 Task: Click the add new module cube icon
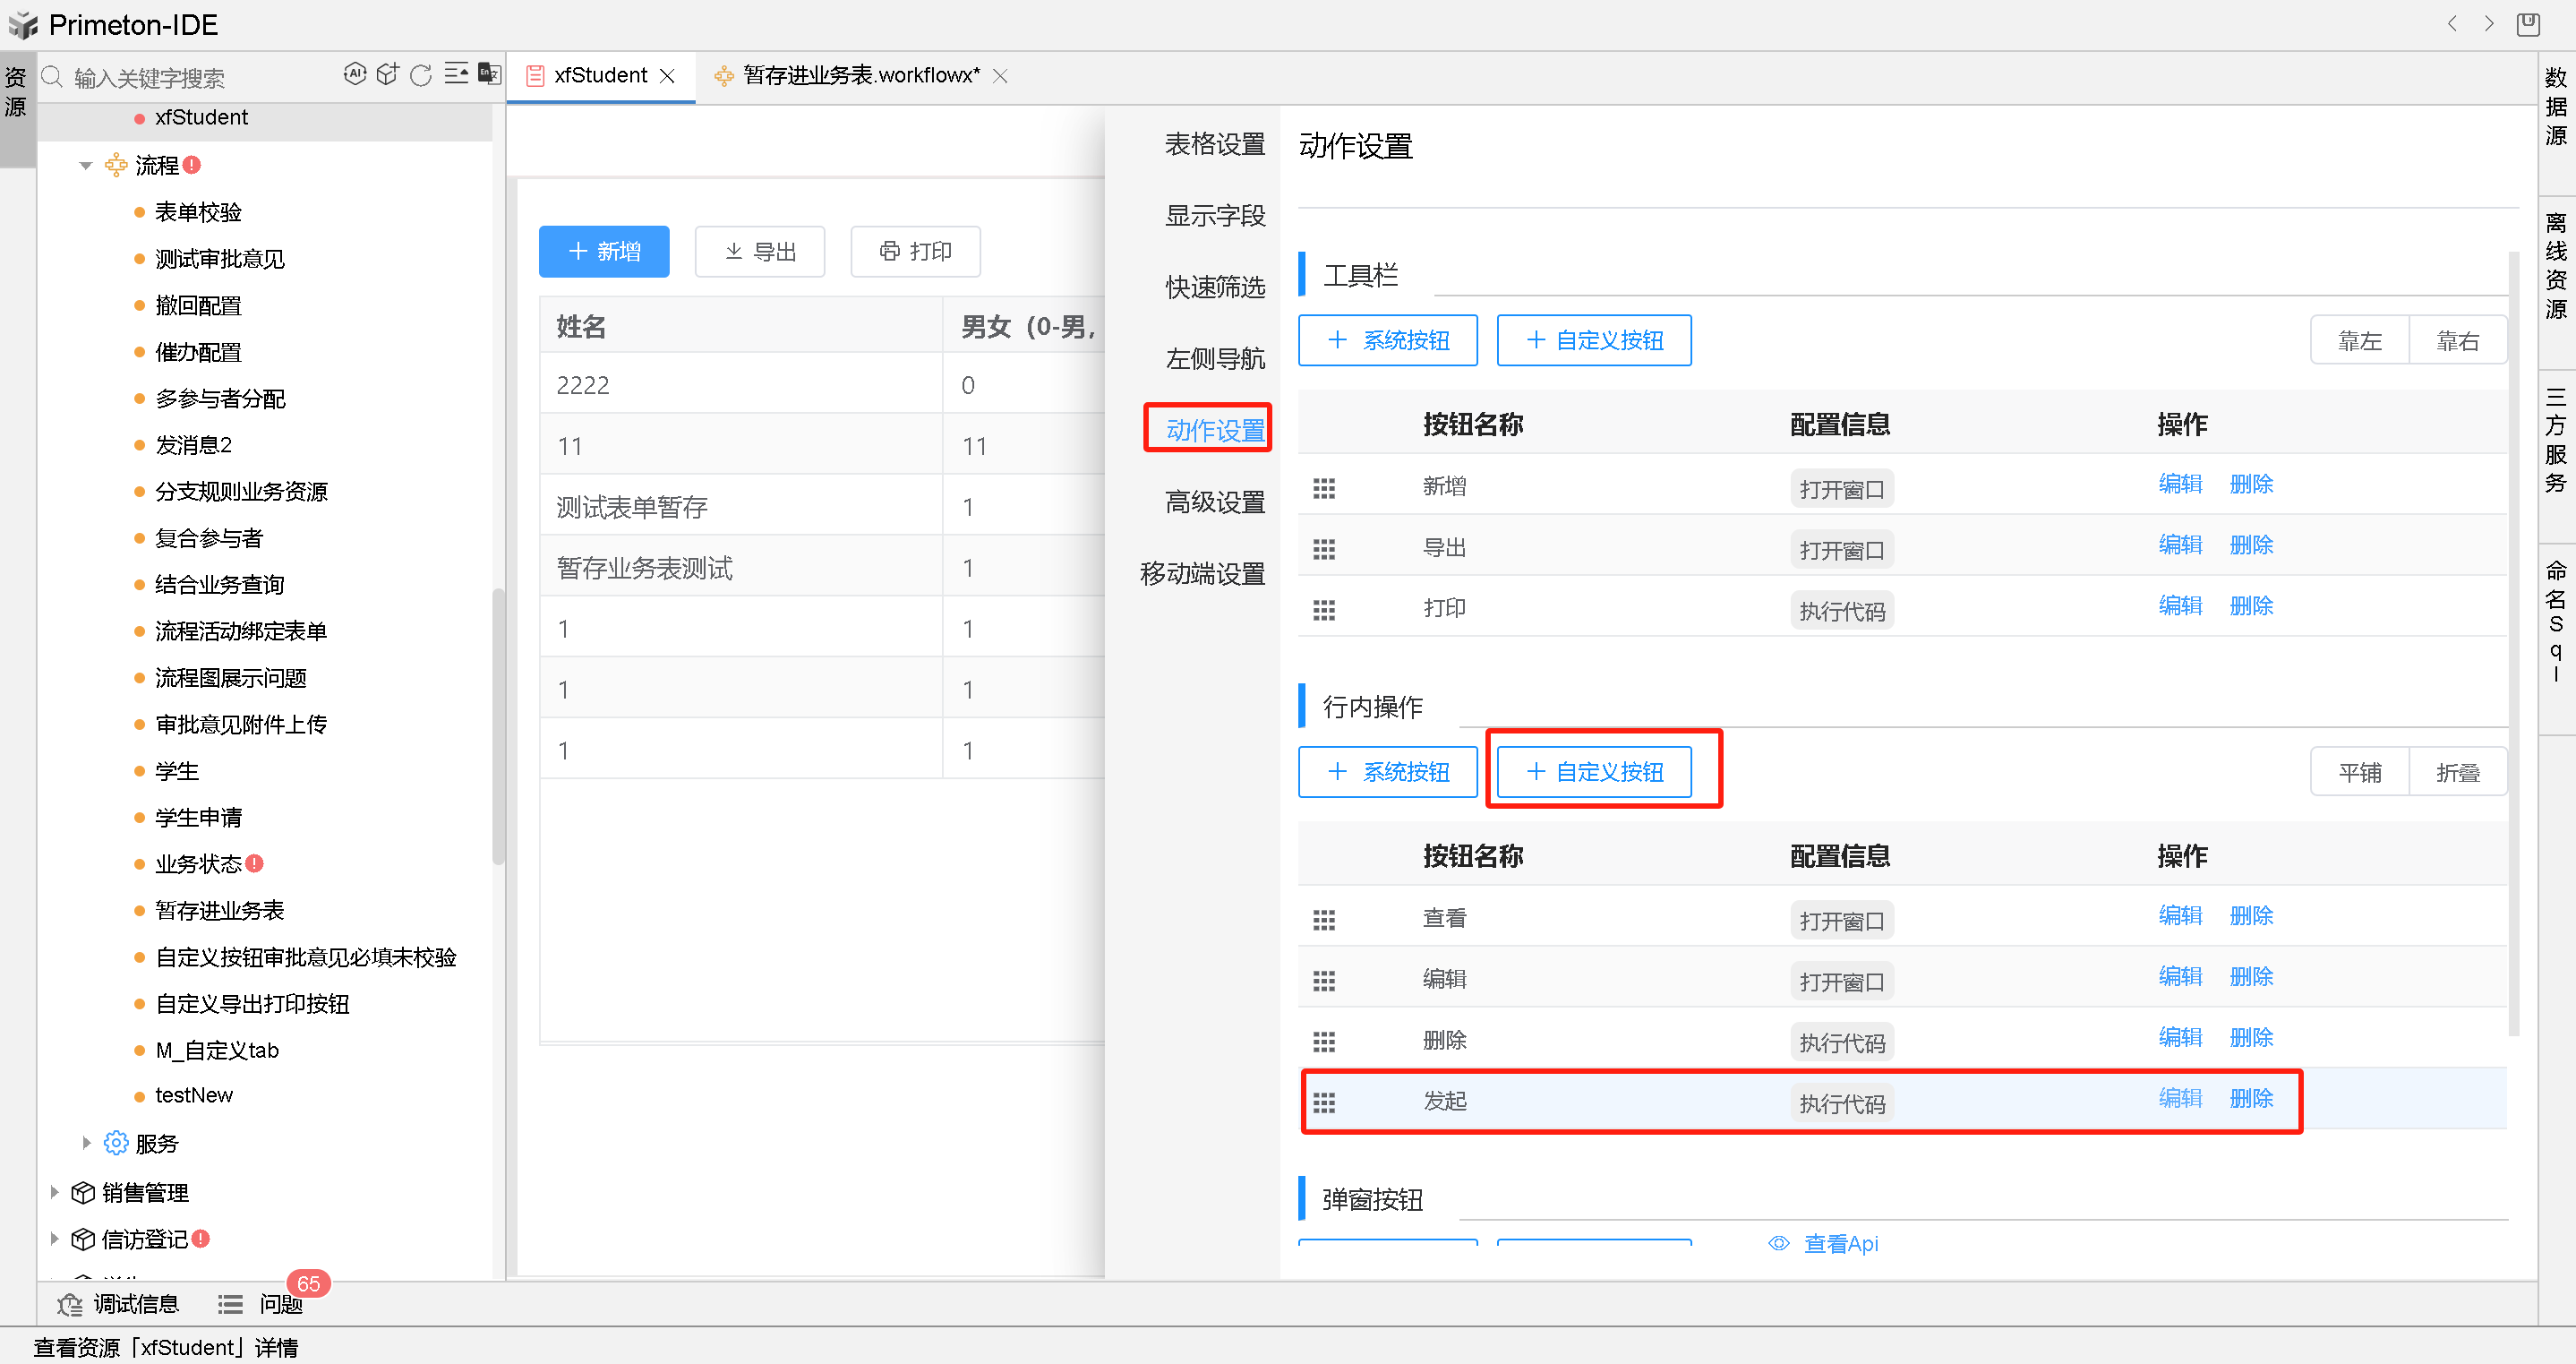pos(388,74)
